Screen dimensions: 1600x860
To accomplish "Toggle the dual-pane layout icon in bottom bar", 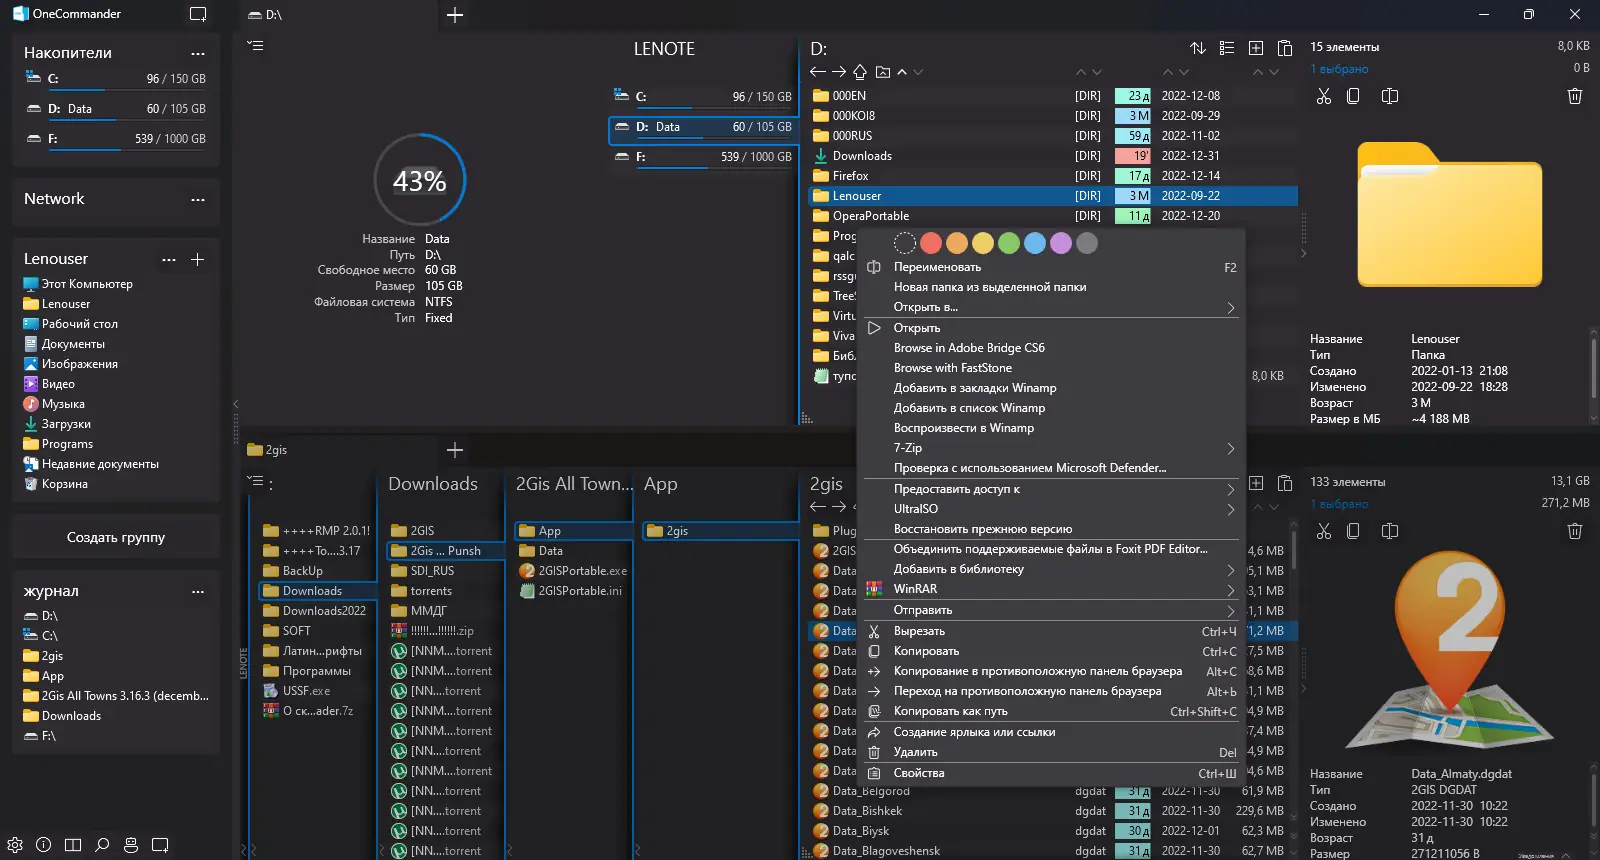I will (x=73, y=845).
